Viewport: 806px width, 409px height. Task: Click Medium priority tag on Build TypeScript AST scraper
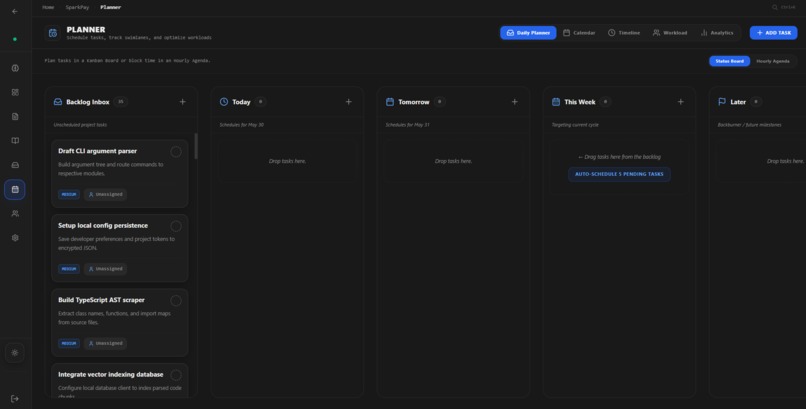[x=69, y=343]
